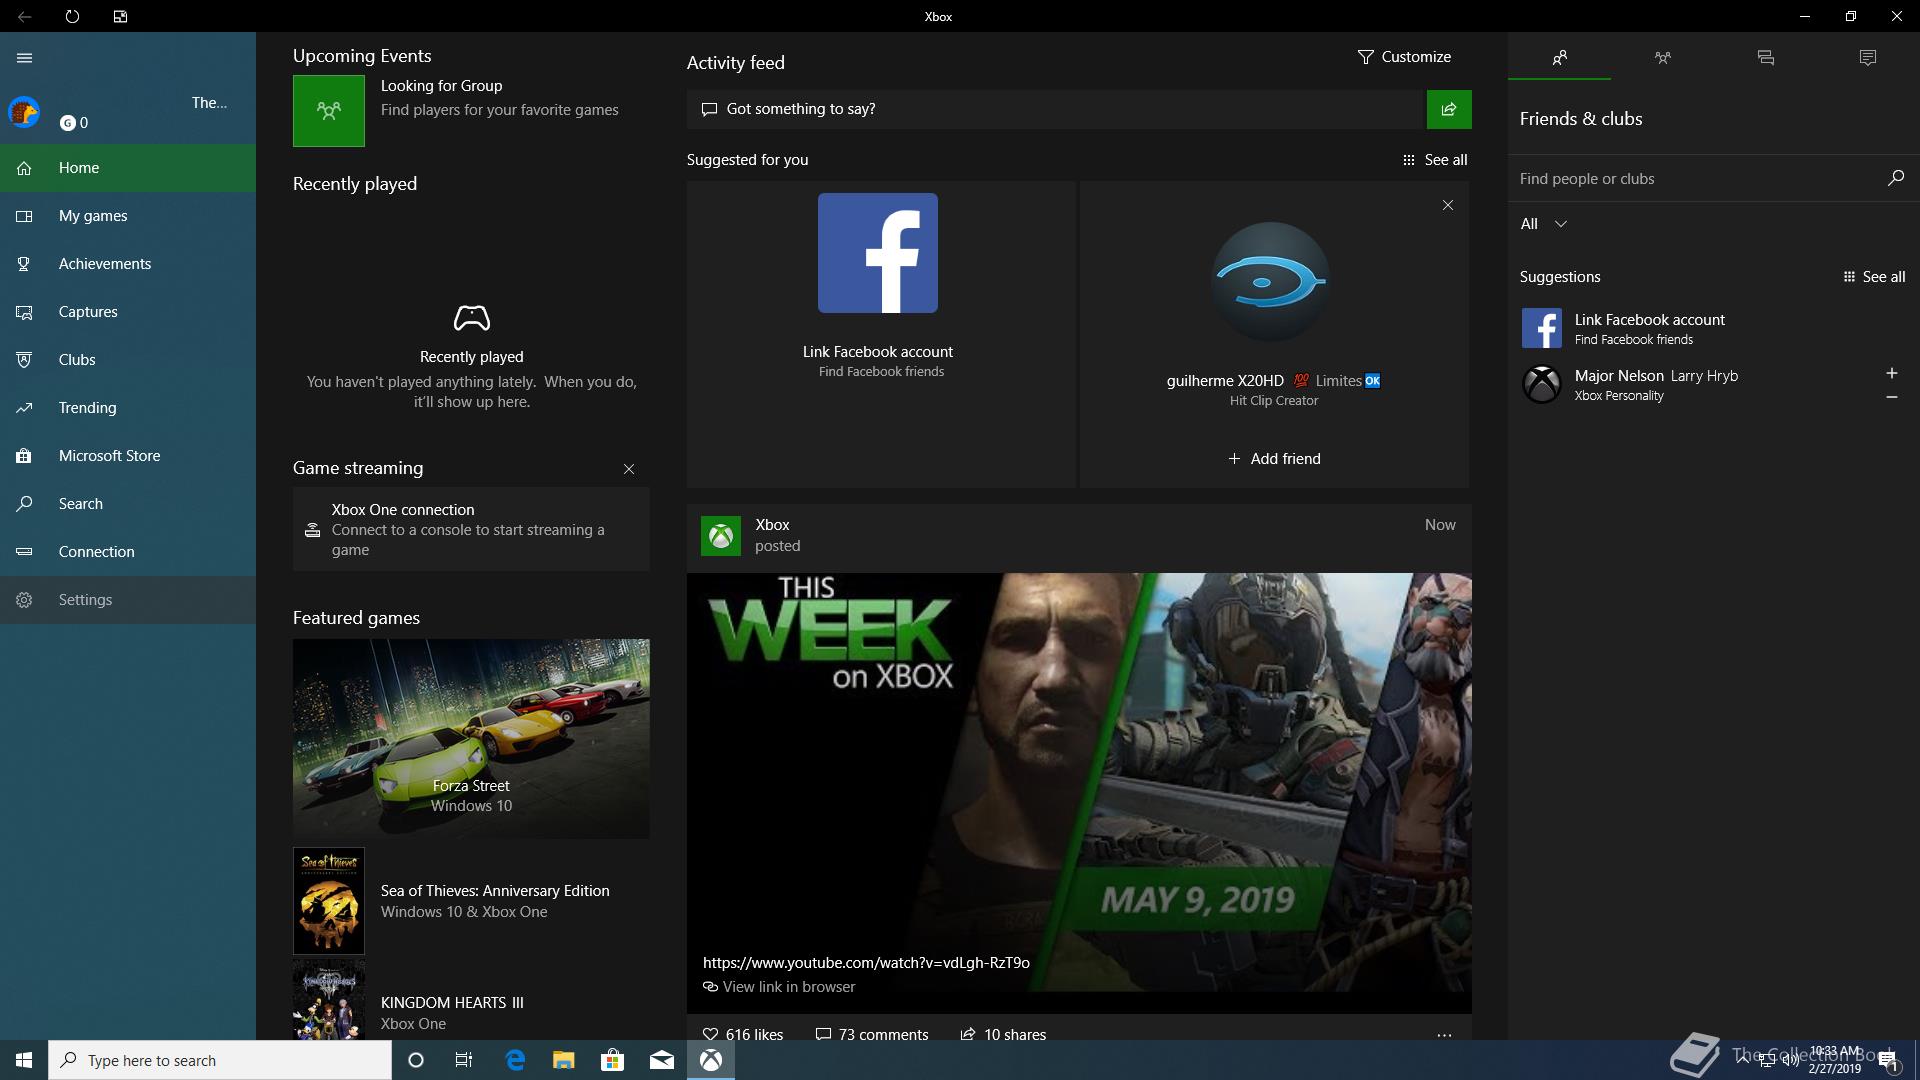Image resolution: width=1920 pixels, height=1080 pixels.
Task: Click View link in browser
Action: pos(779,987)
